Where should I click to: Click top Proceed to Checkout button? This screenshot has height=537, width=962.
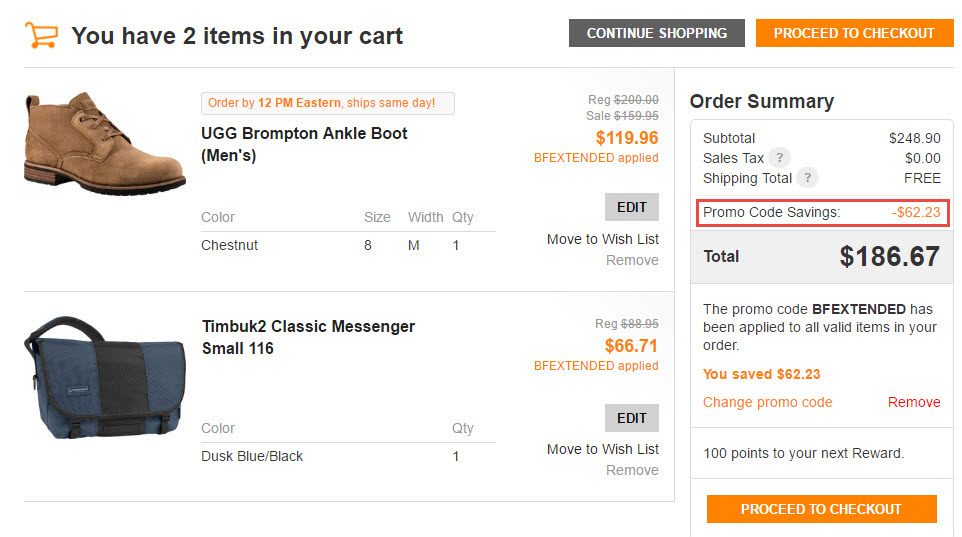coord(854,33)
